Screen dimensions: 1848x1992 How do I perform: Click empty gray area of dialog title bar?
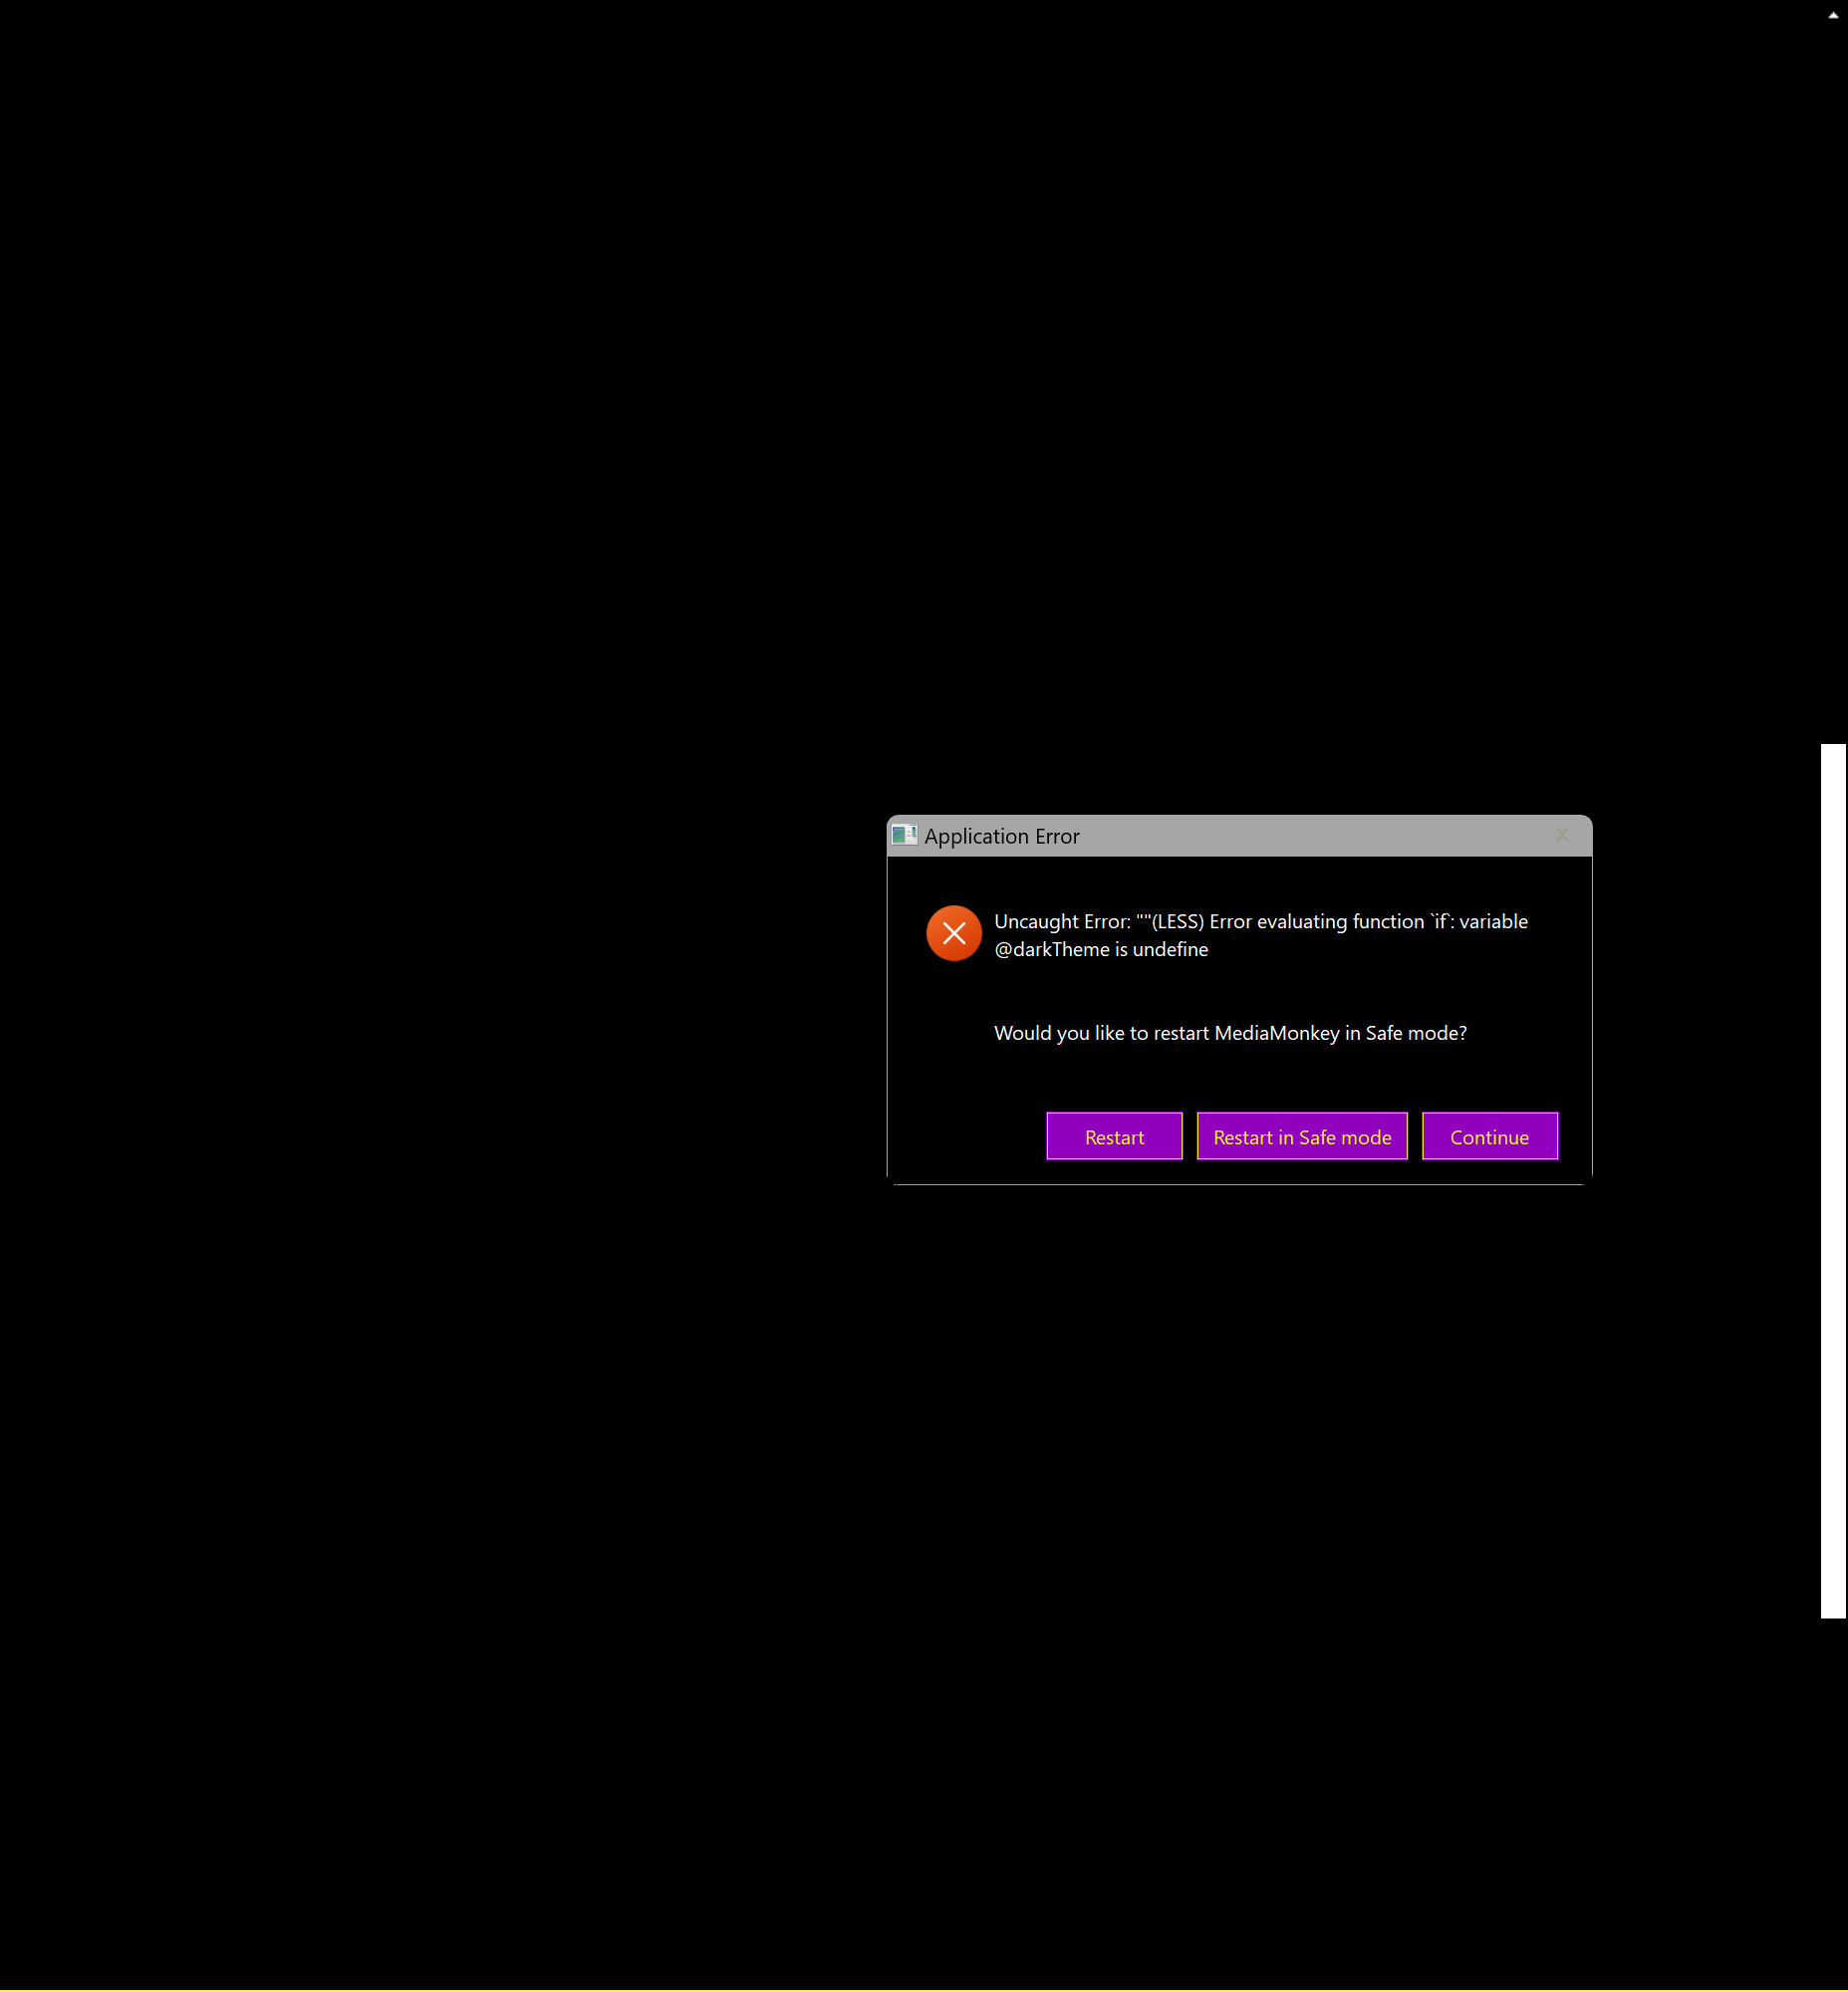[1300, 836]
